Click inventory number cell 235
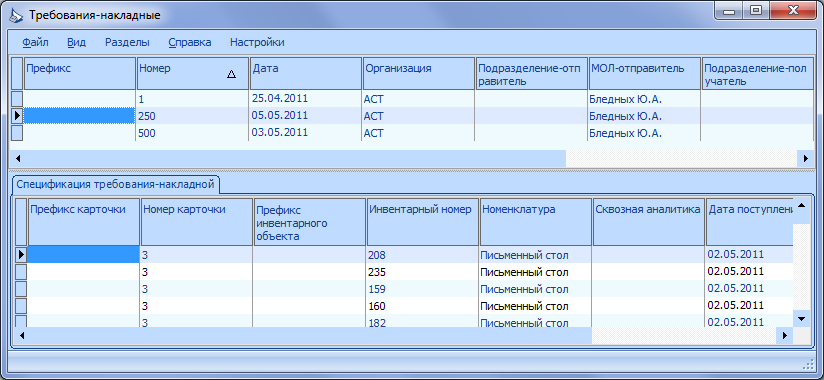Screen dimensions: 824x380 (x=423, y=272)
